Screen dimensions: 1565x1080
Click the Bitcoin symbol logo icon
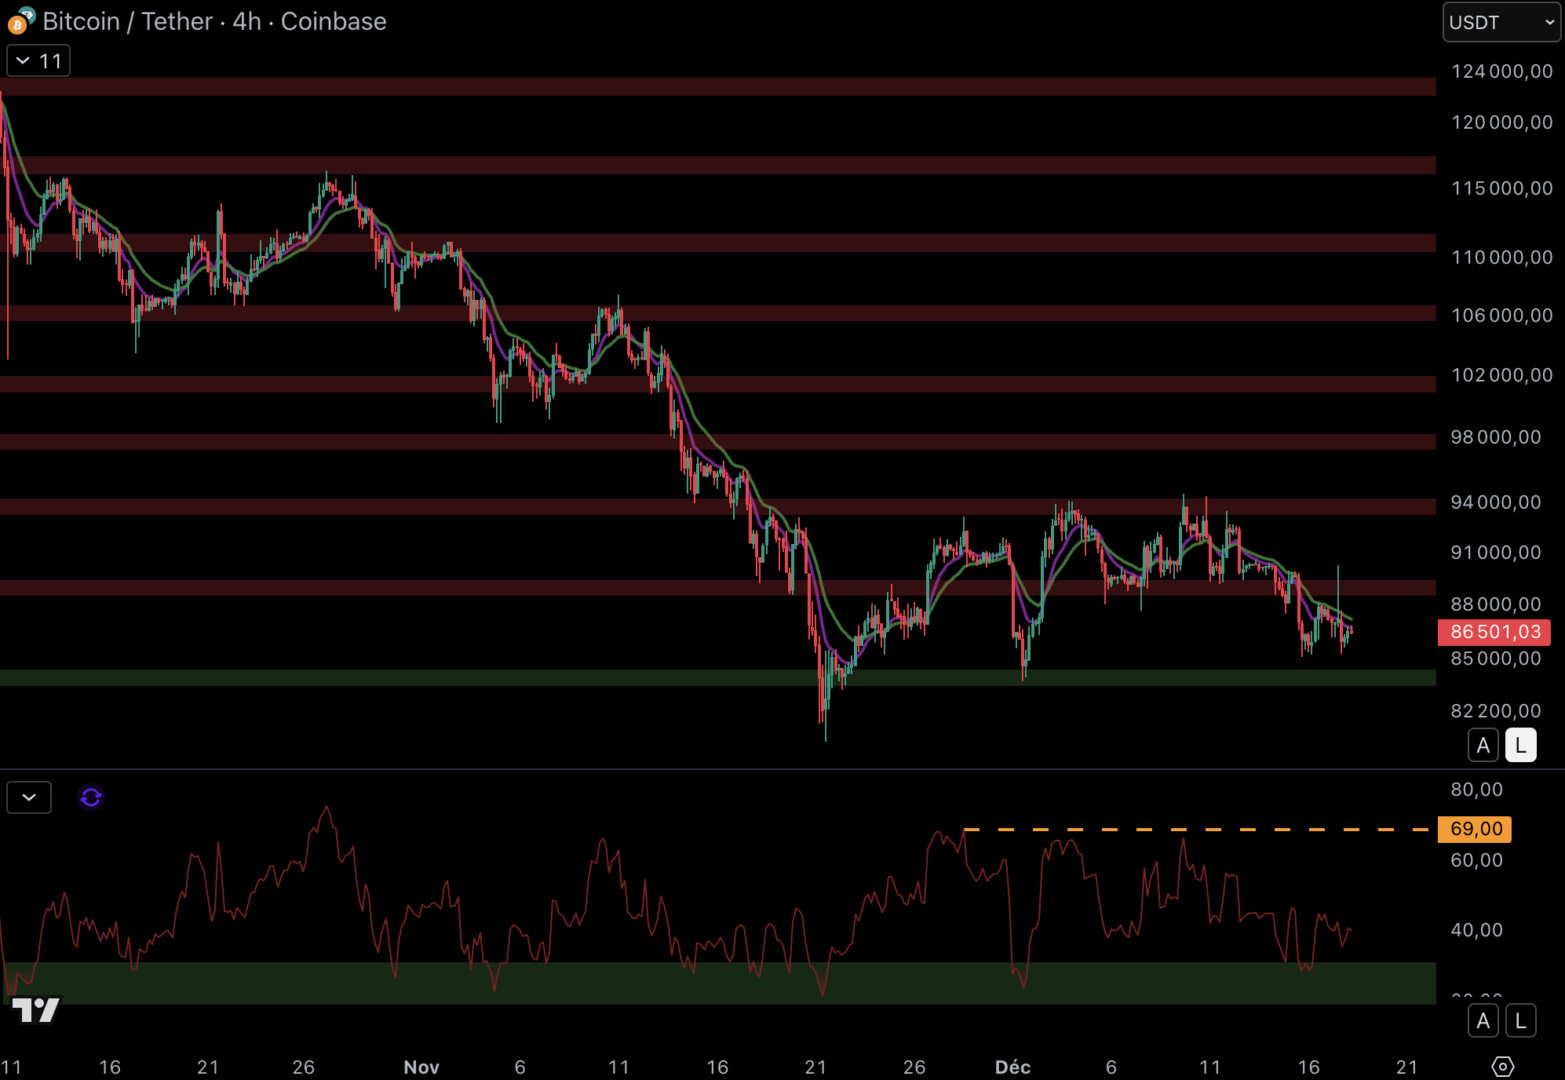point(20,21)
